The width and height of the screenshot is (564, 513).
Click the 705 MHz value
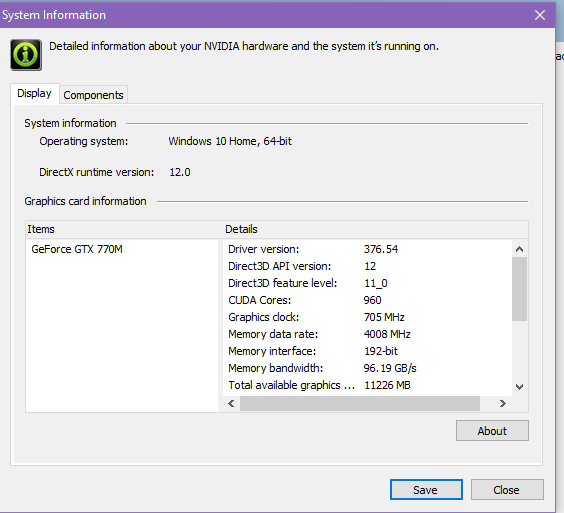(x=384, y=317)
